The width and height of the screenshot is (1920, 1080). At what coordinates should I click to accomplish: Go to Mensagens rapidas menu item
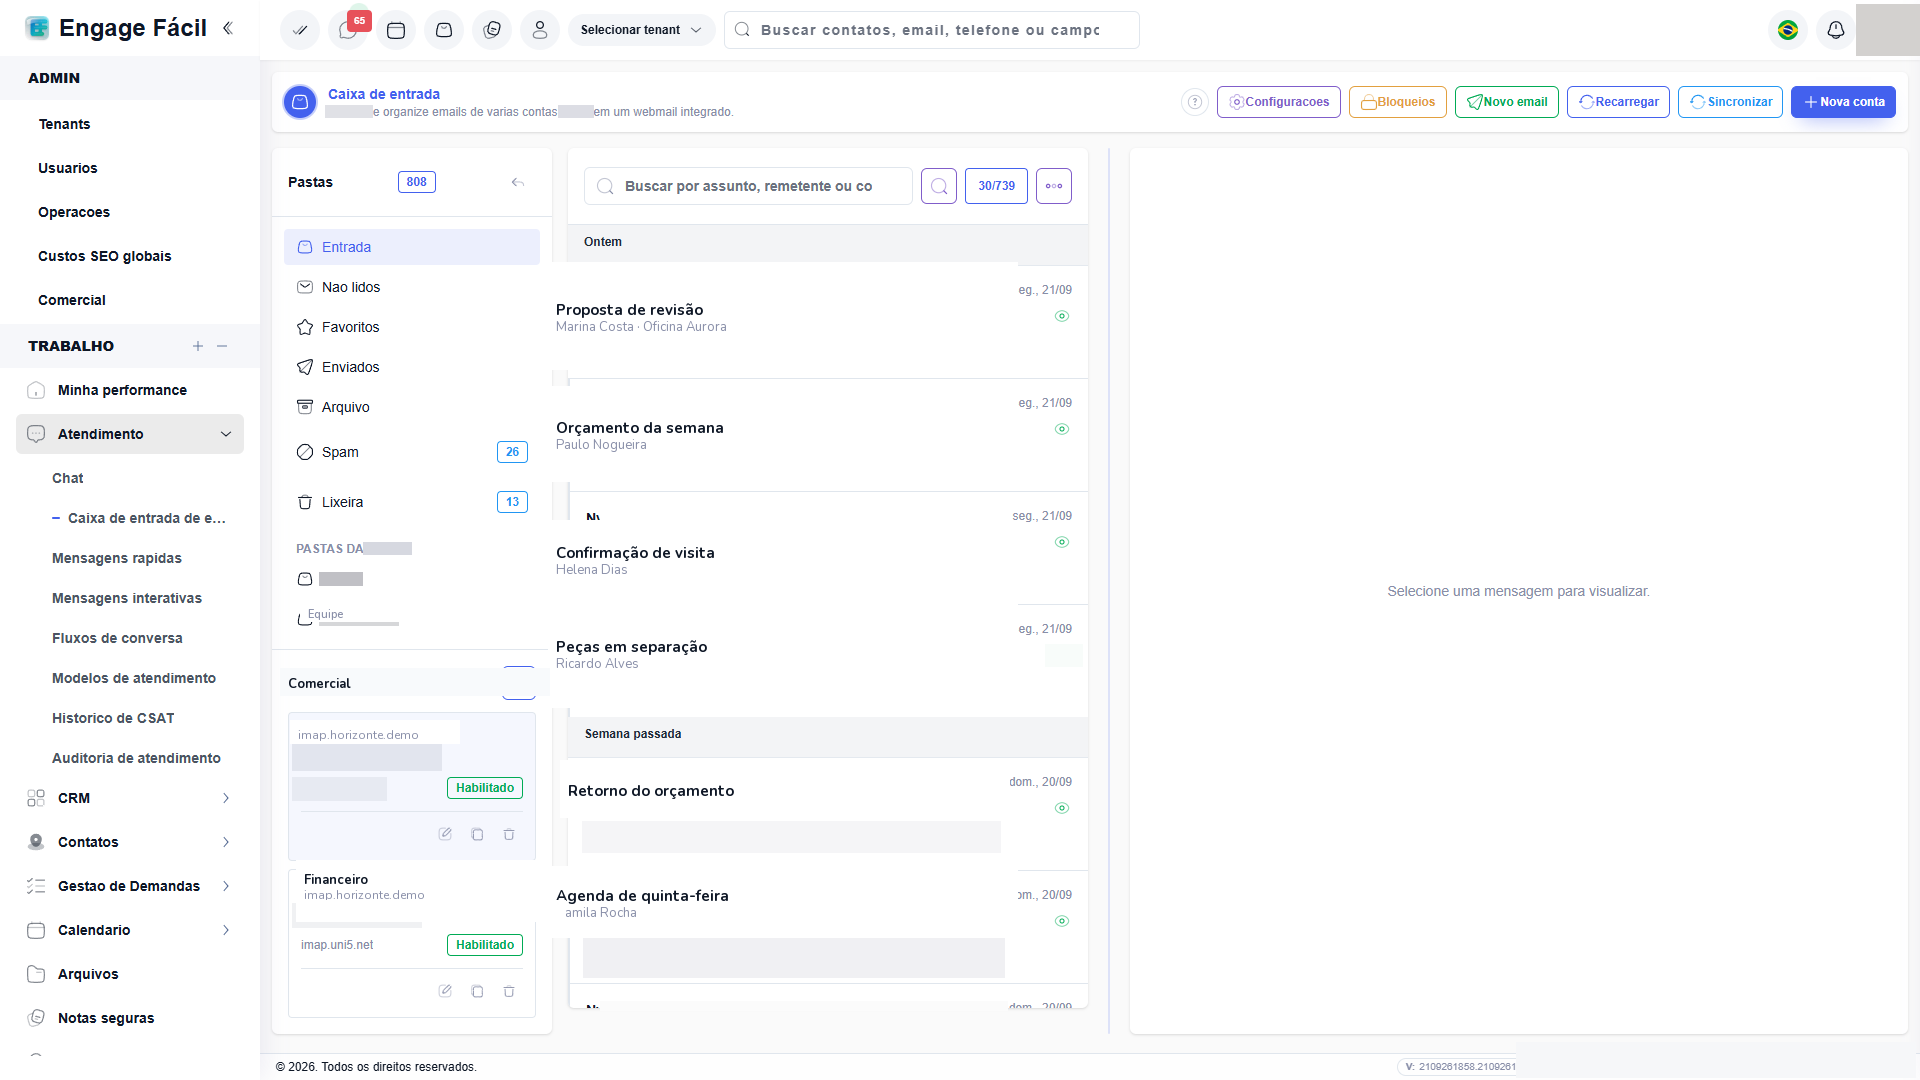pos(117,558)
